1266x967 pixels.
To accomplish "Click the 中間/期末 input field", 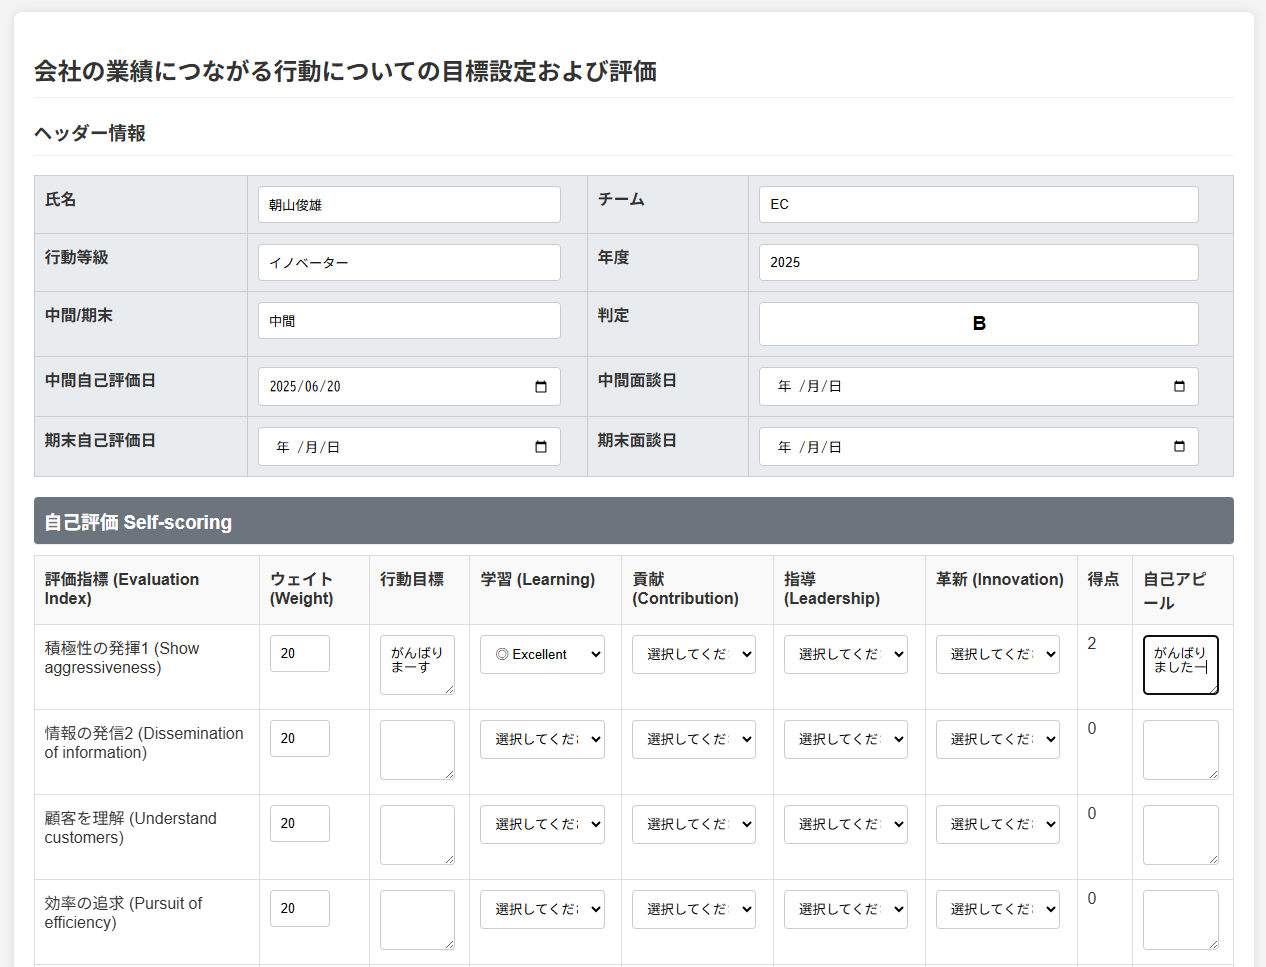I will [409, 321].
